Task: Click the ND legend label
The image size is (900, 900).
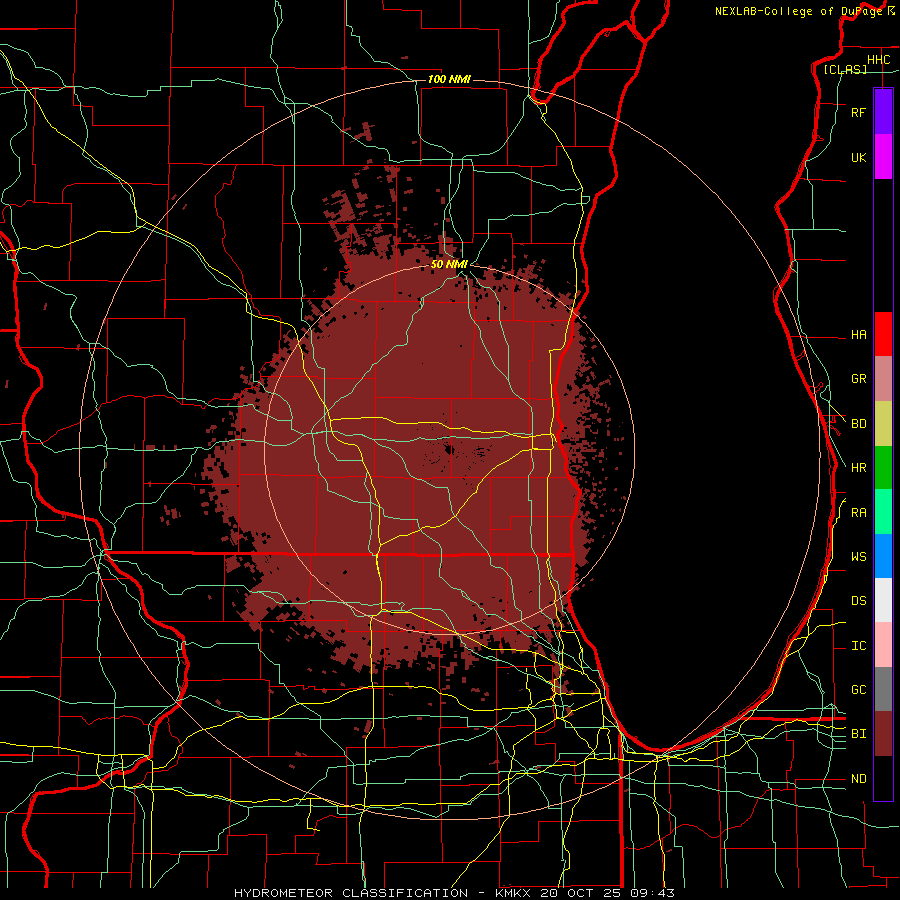Action: pos(858,779)
